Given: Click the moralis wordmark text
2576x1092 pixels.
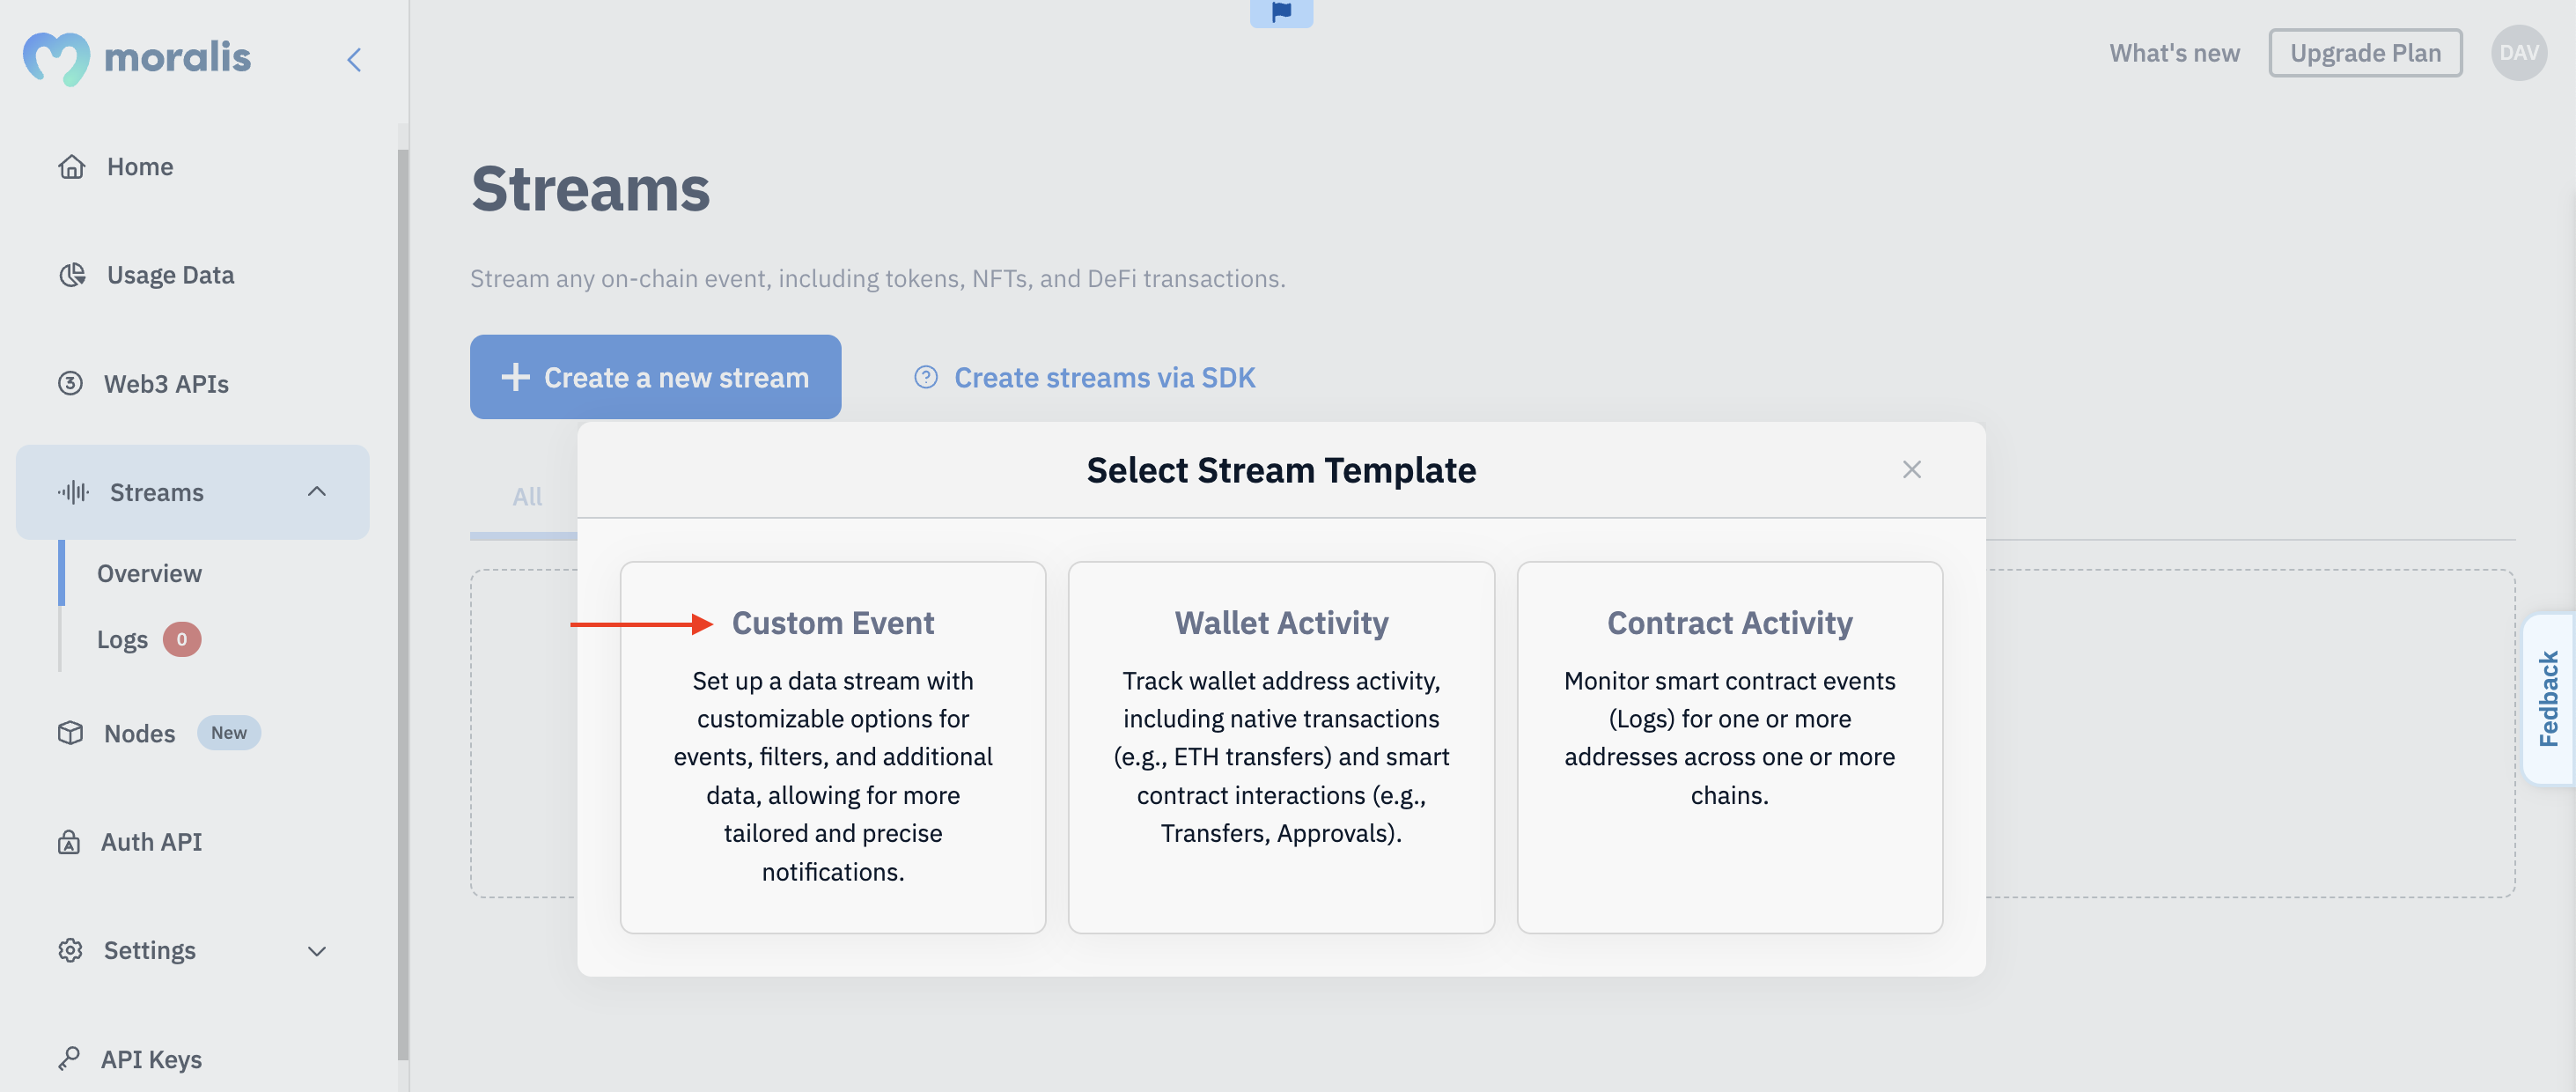Looking at the screenshot, I should click(x=177, y=57).
